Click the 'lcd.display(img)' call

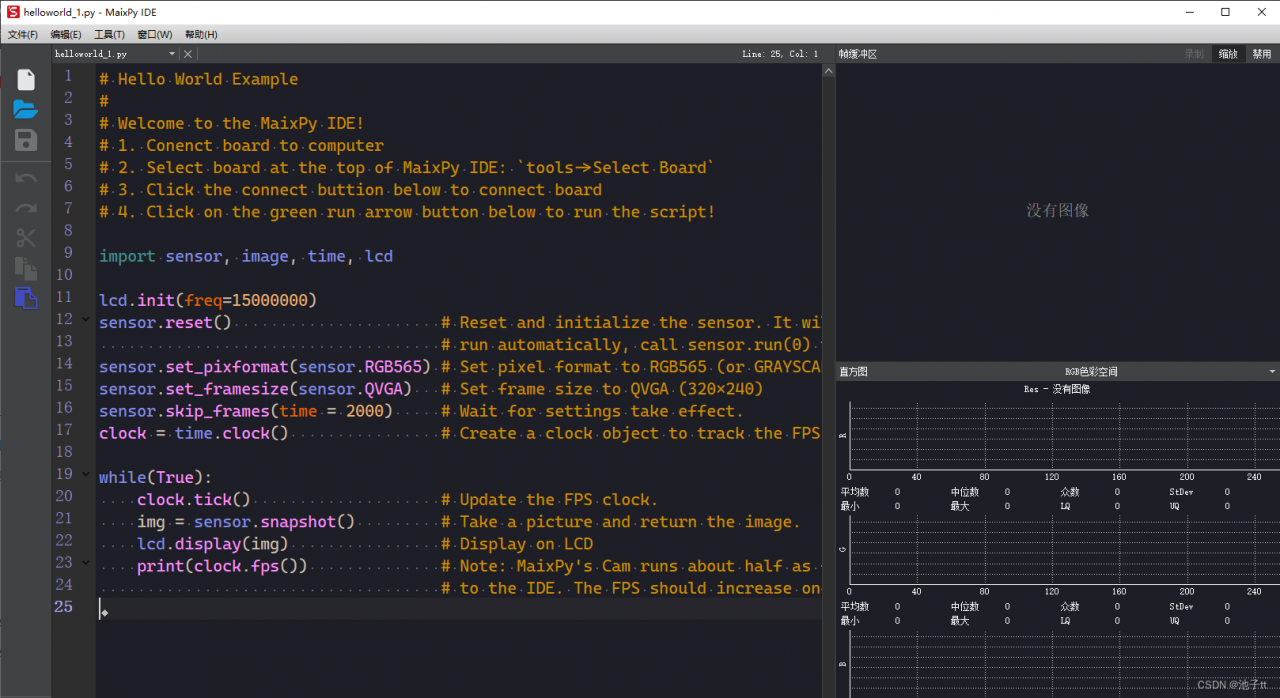[x=213, y=543]
